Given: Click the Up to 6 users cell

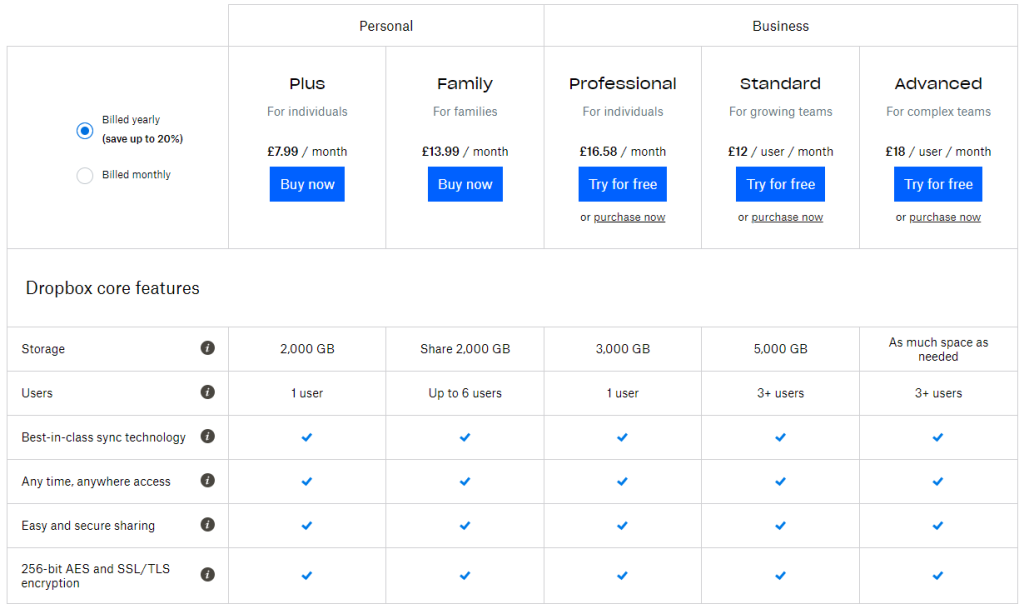Looking at the screenshot, I should tap(465, 393).
